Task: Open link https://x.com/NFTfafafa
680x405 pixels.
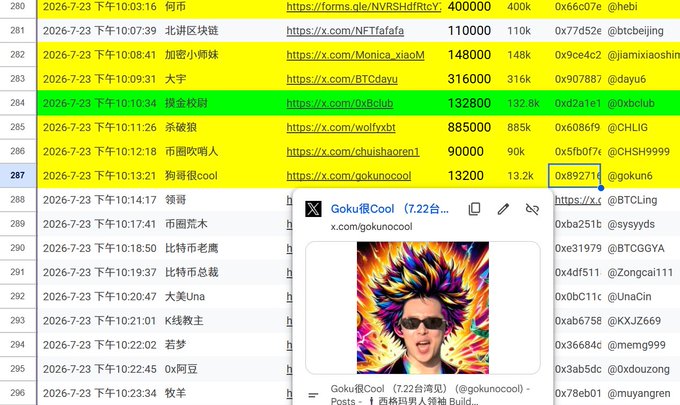Action: tap(345, 31)
